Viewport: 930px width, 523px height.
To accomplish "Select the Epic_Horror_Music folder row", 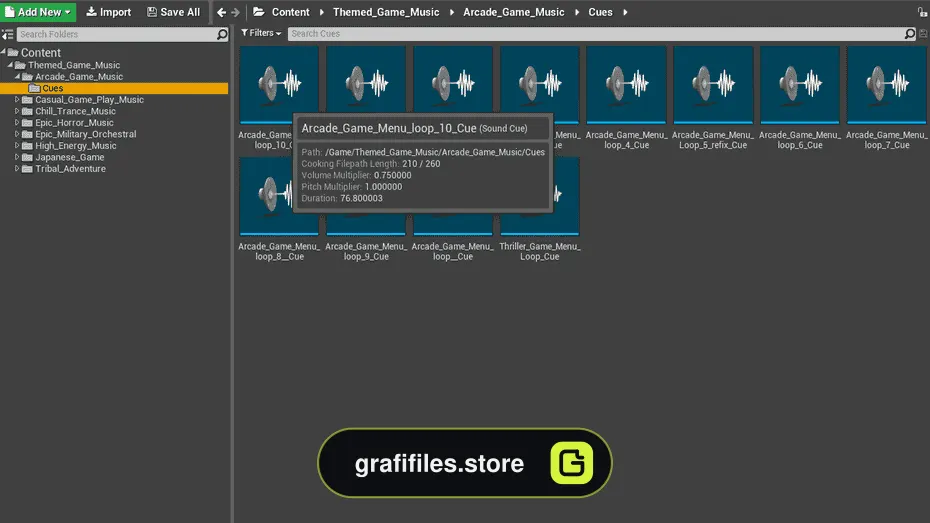I will pos(114,123).
